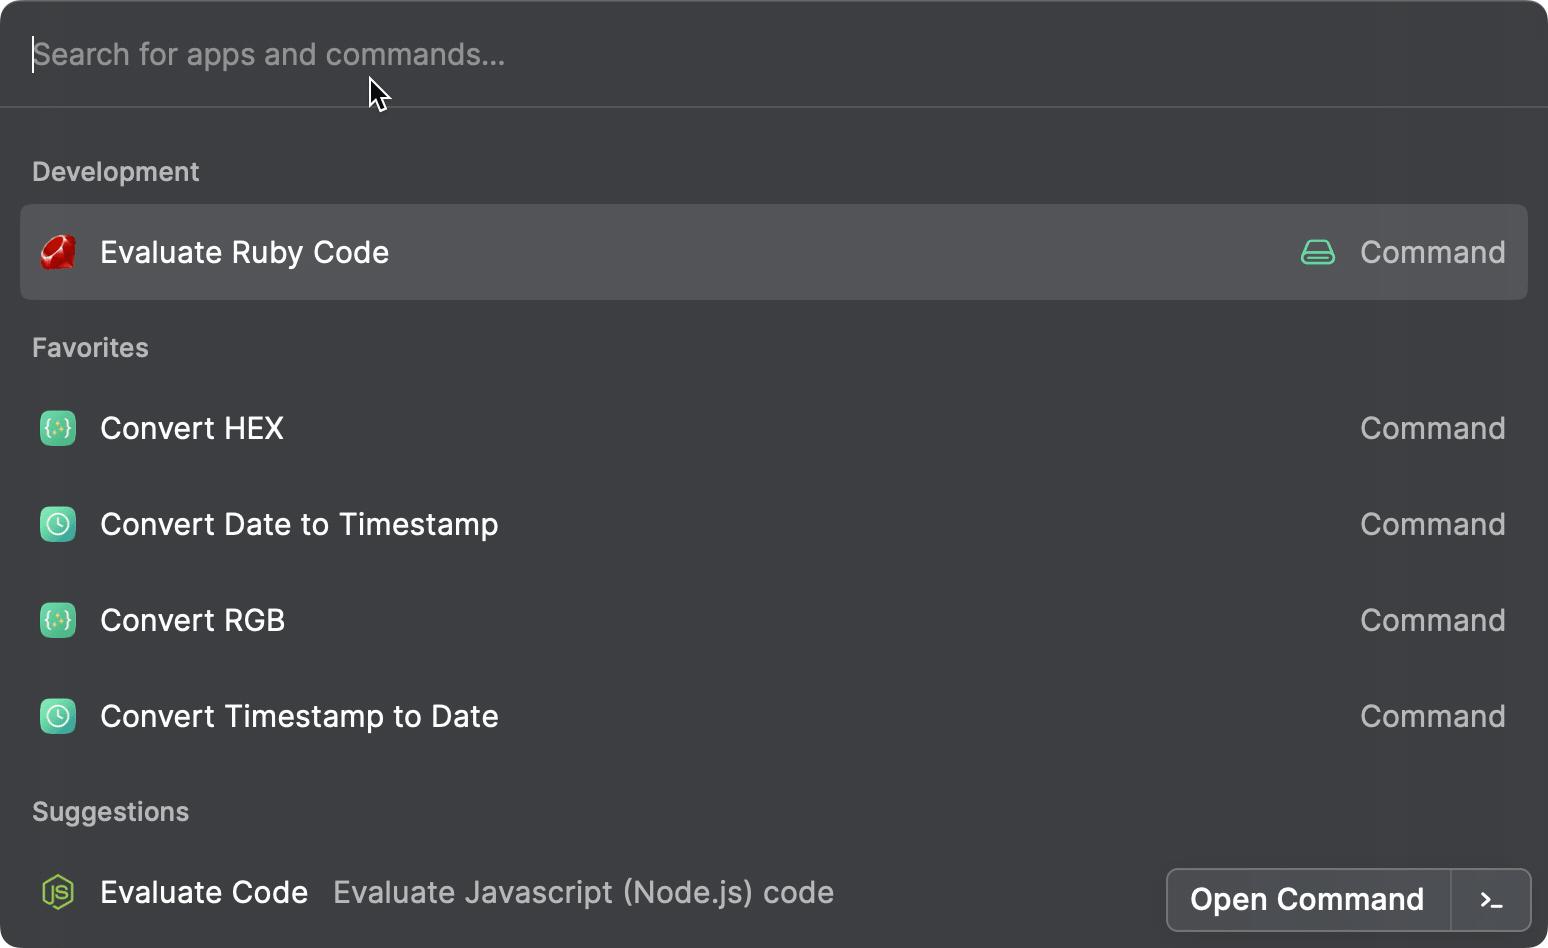
Task: Choose Convert HEX from Favorites
Action: 192,429
